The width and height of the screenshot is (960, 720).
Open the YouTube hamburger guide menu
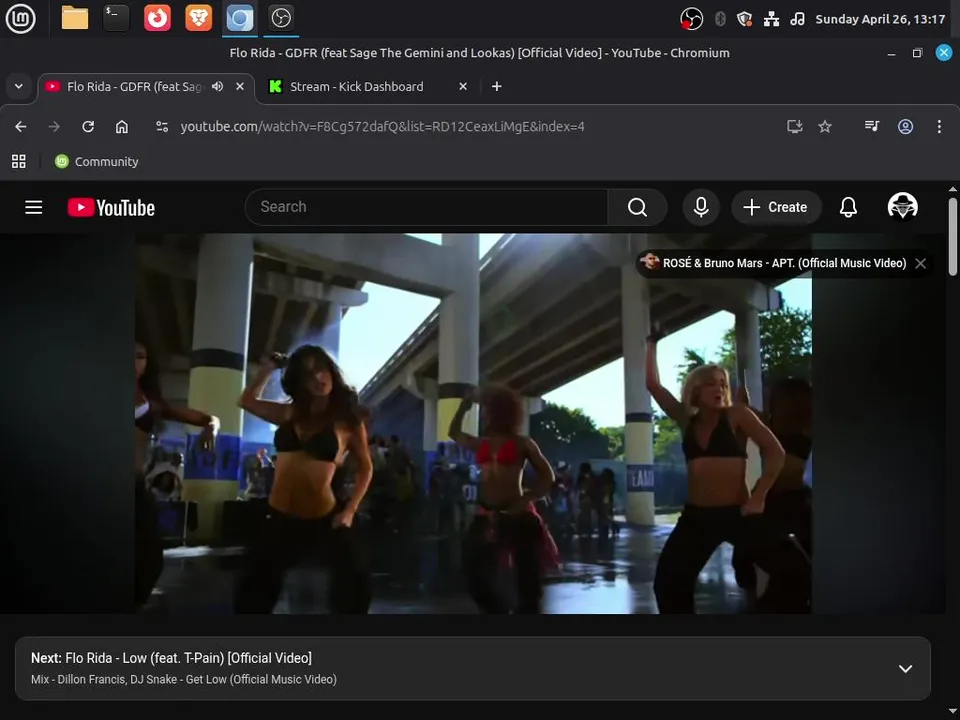point(34,208)
